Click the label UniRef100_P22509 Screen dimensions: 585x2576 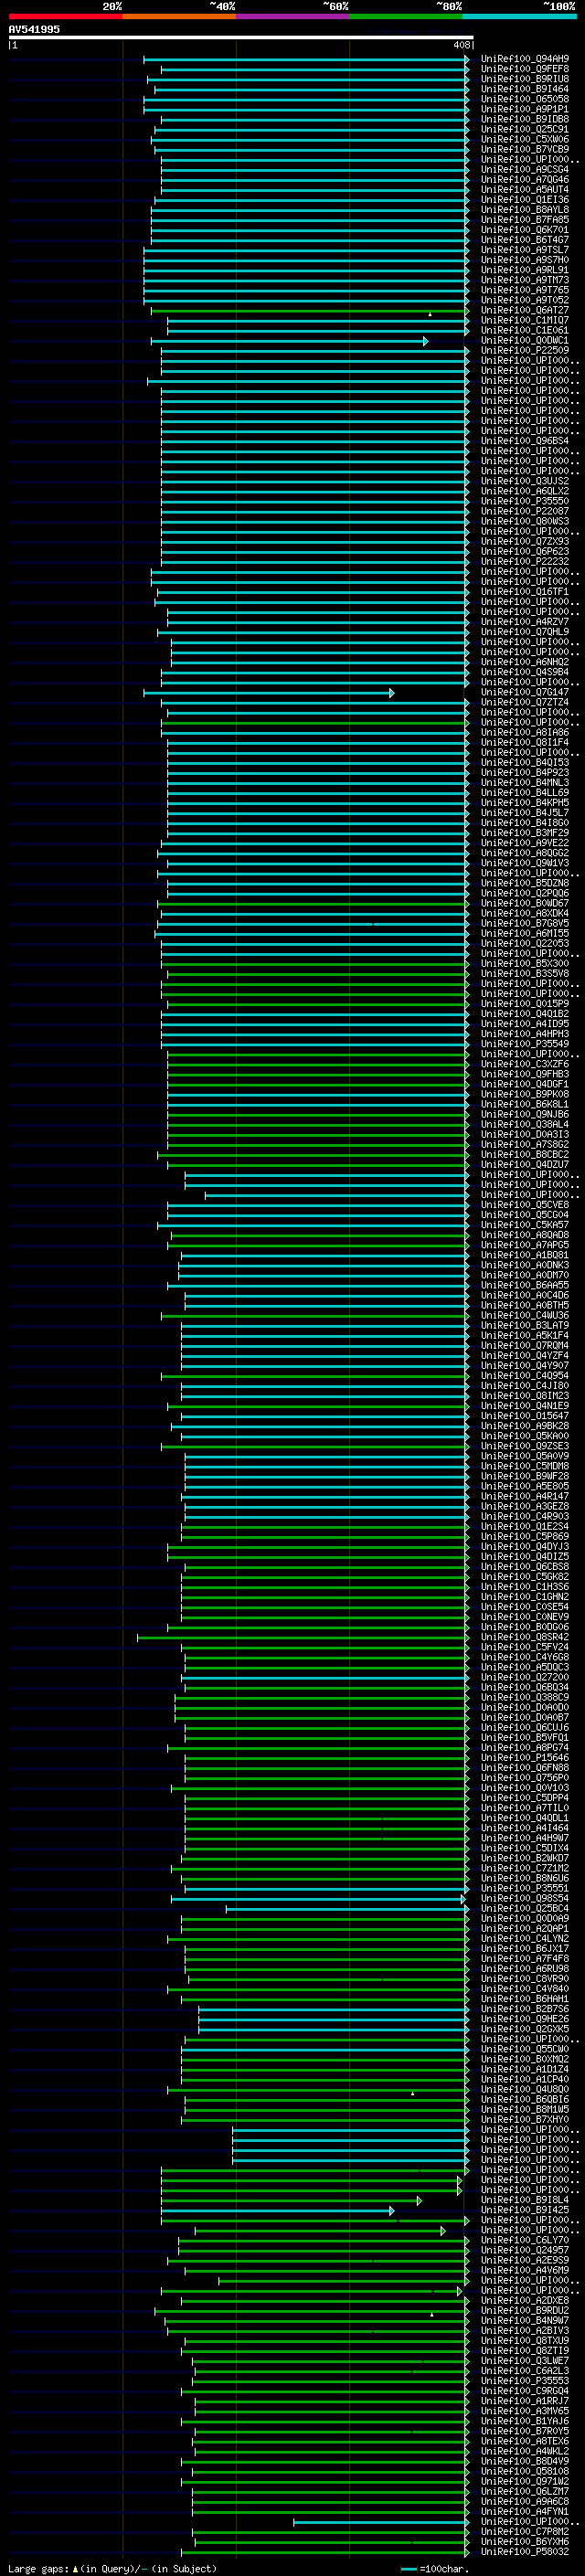coord(525,350)
